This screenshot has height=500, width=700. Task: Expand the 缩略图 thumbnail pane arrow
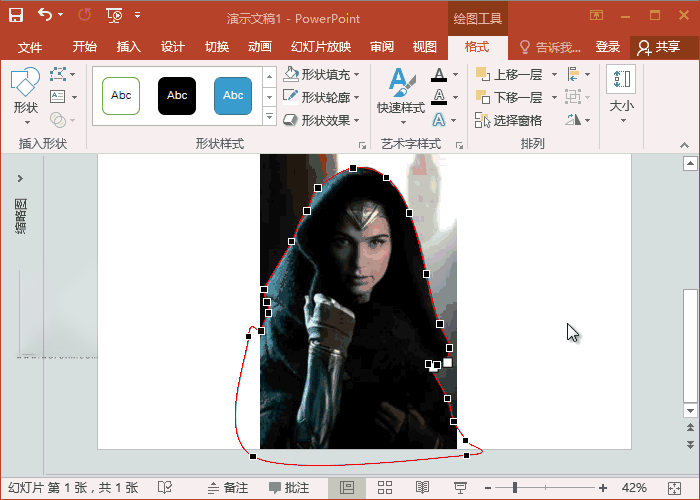20,179
